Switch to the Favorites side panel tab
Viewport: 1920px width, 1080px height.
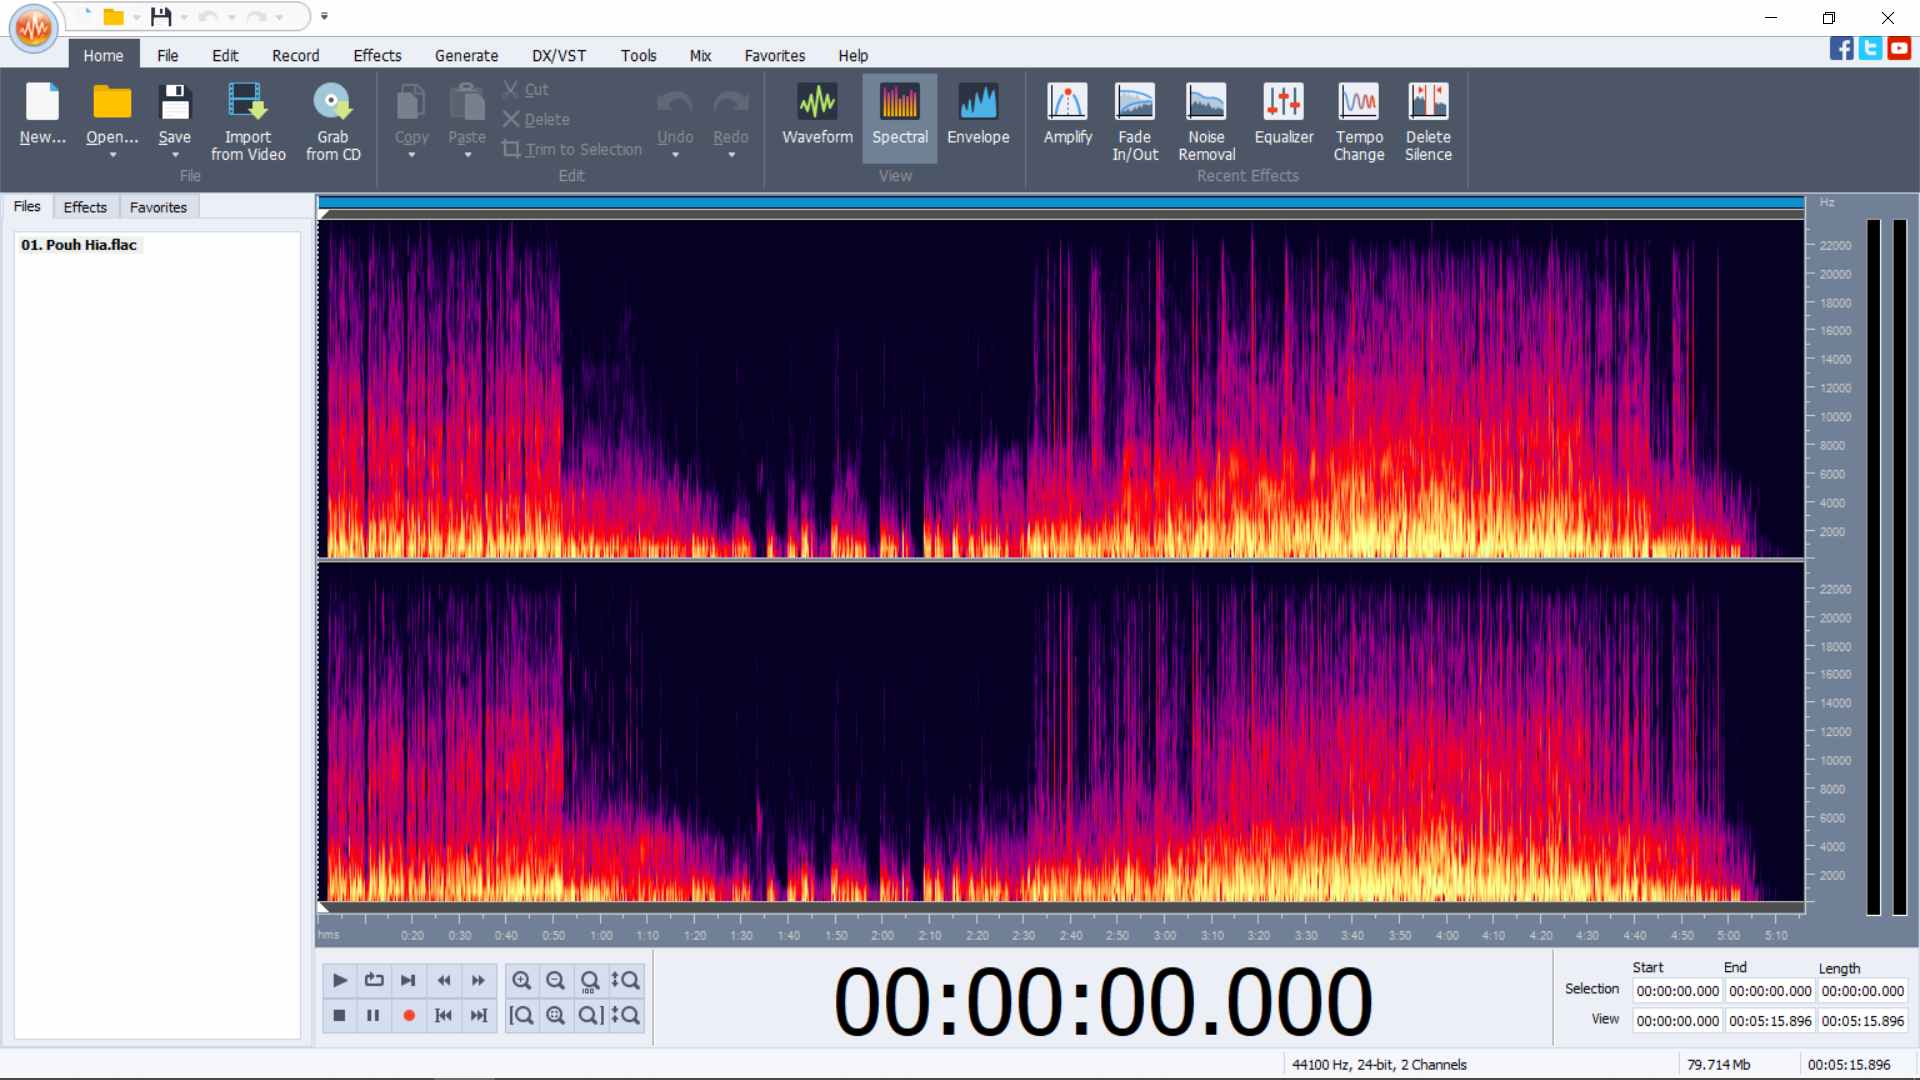click(158, 207)
